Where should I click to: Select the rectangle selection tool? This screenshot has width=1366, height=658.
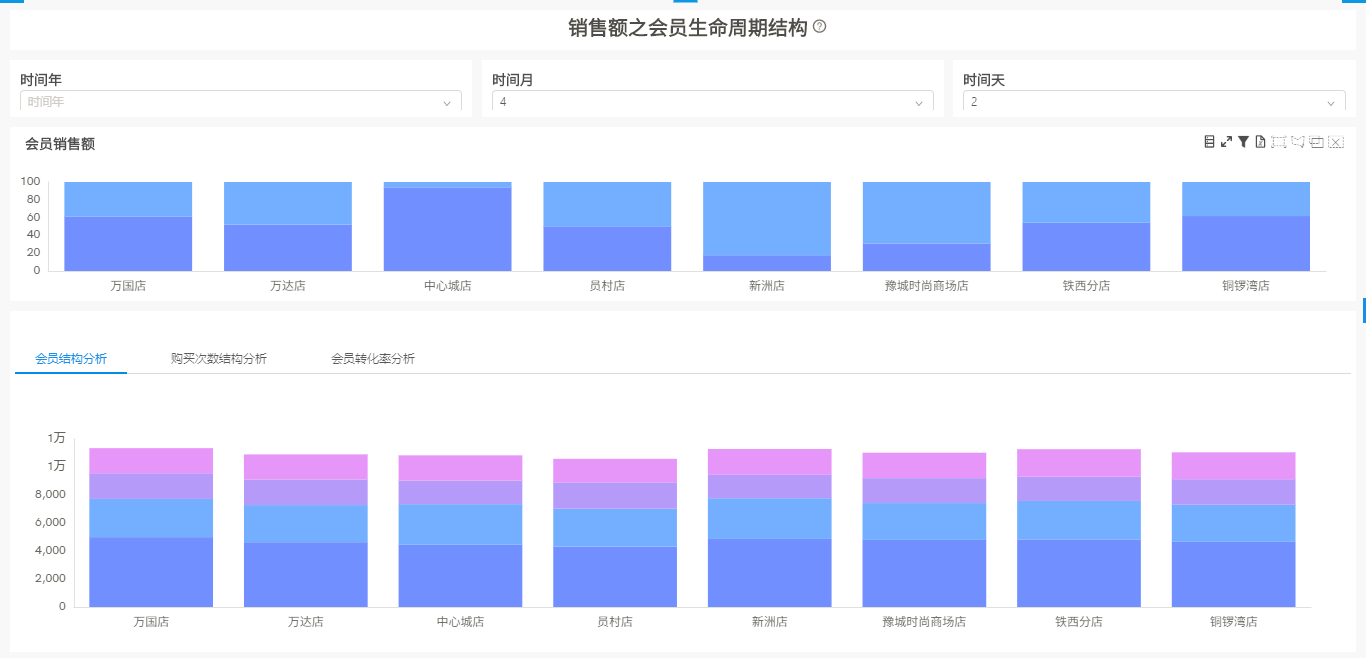tap(1278, 142)
